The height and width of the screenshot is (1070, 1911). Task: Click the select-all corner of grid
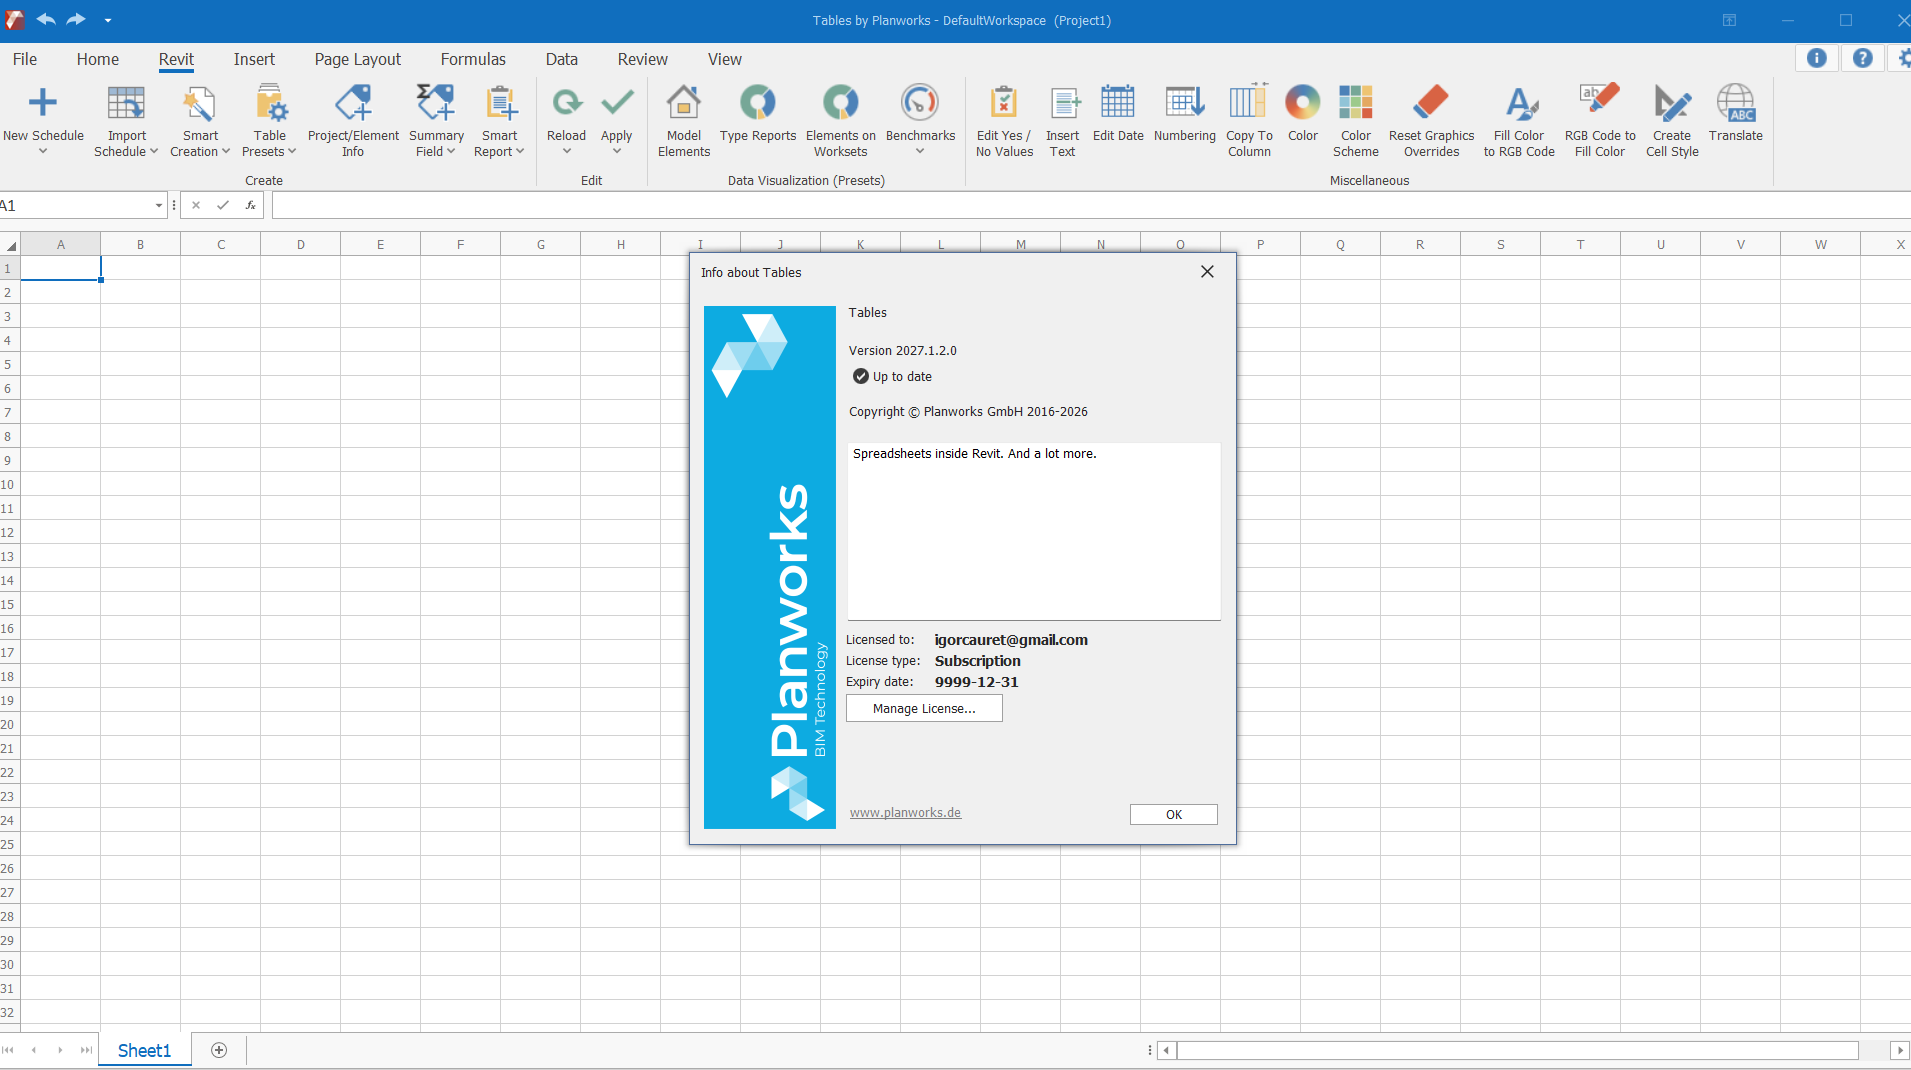coord(10,245)
